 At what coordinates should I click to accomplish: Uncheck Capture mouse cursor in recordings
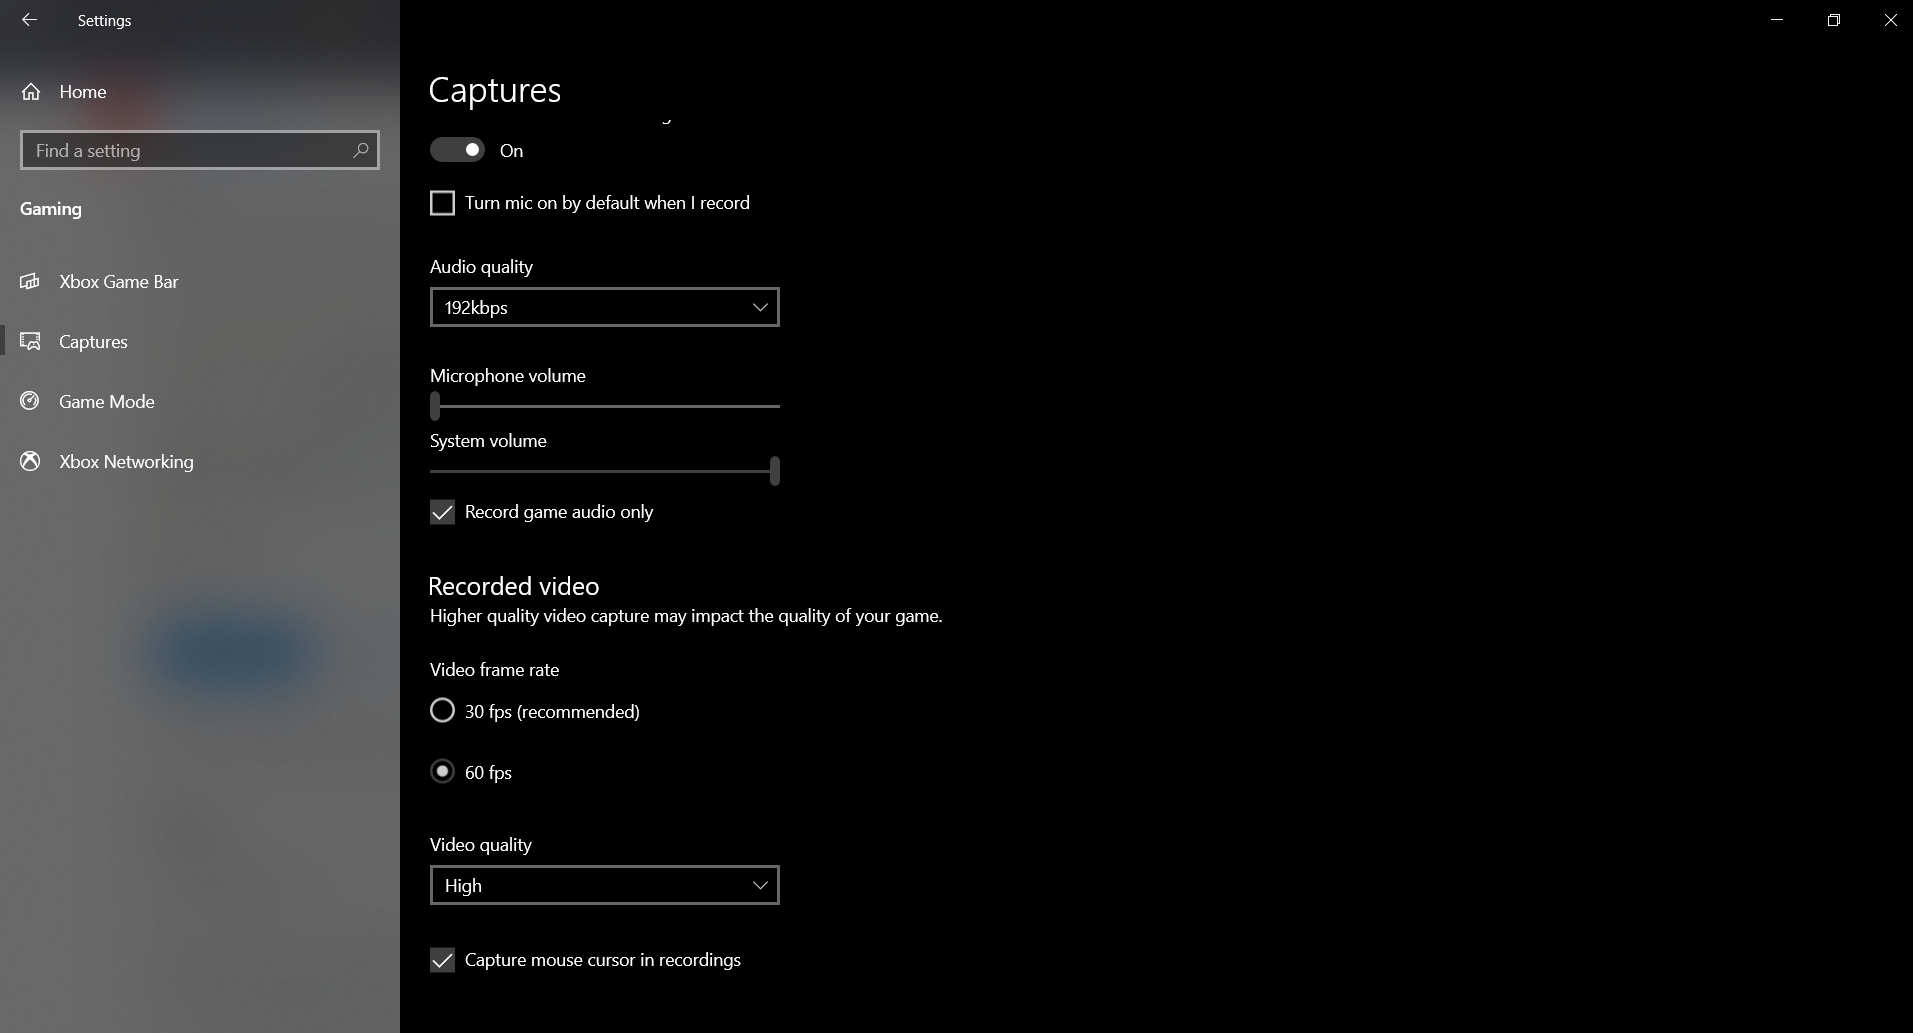[442, 960]
